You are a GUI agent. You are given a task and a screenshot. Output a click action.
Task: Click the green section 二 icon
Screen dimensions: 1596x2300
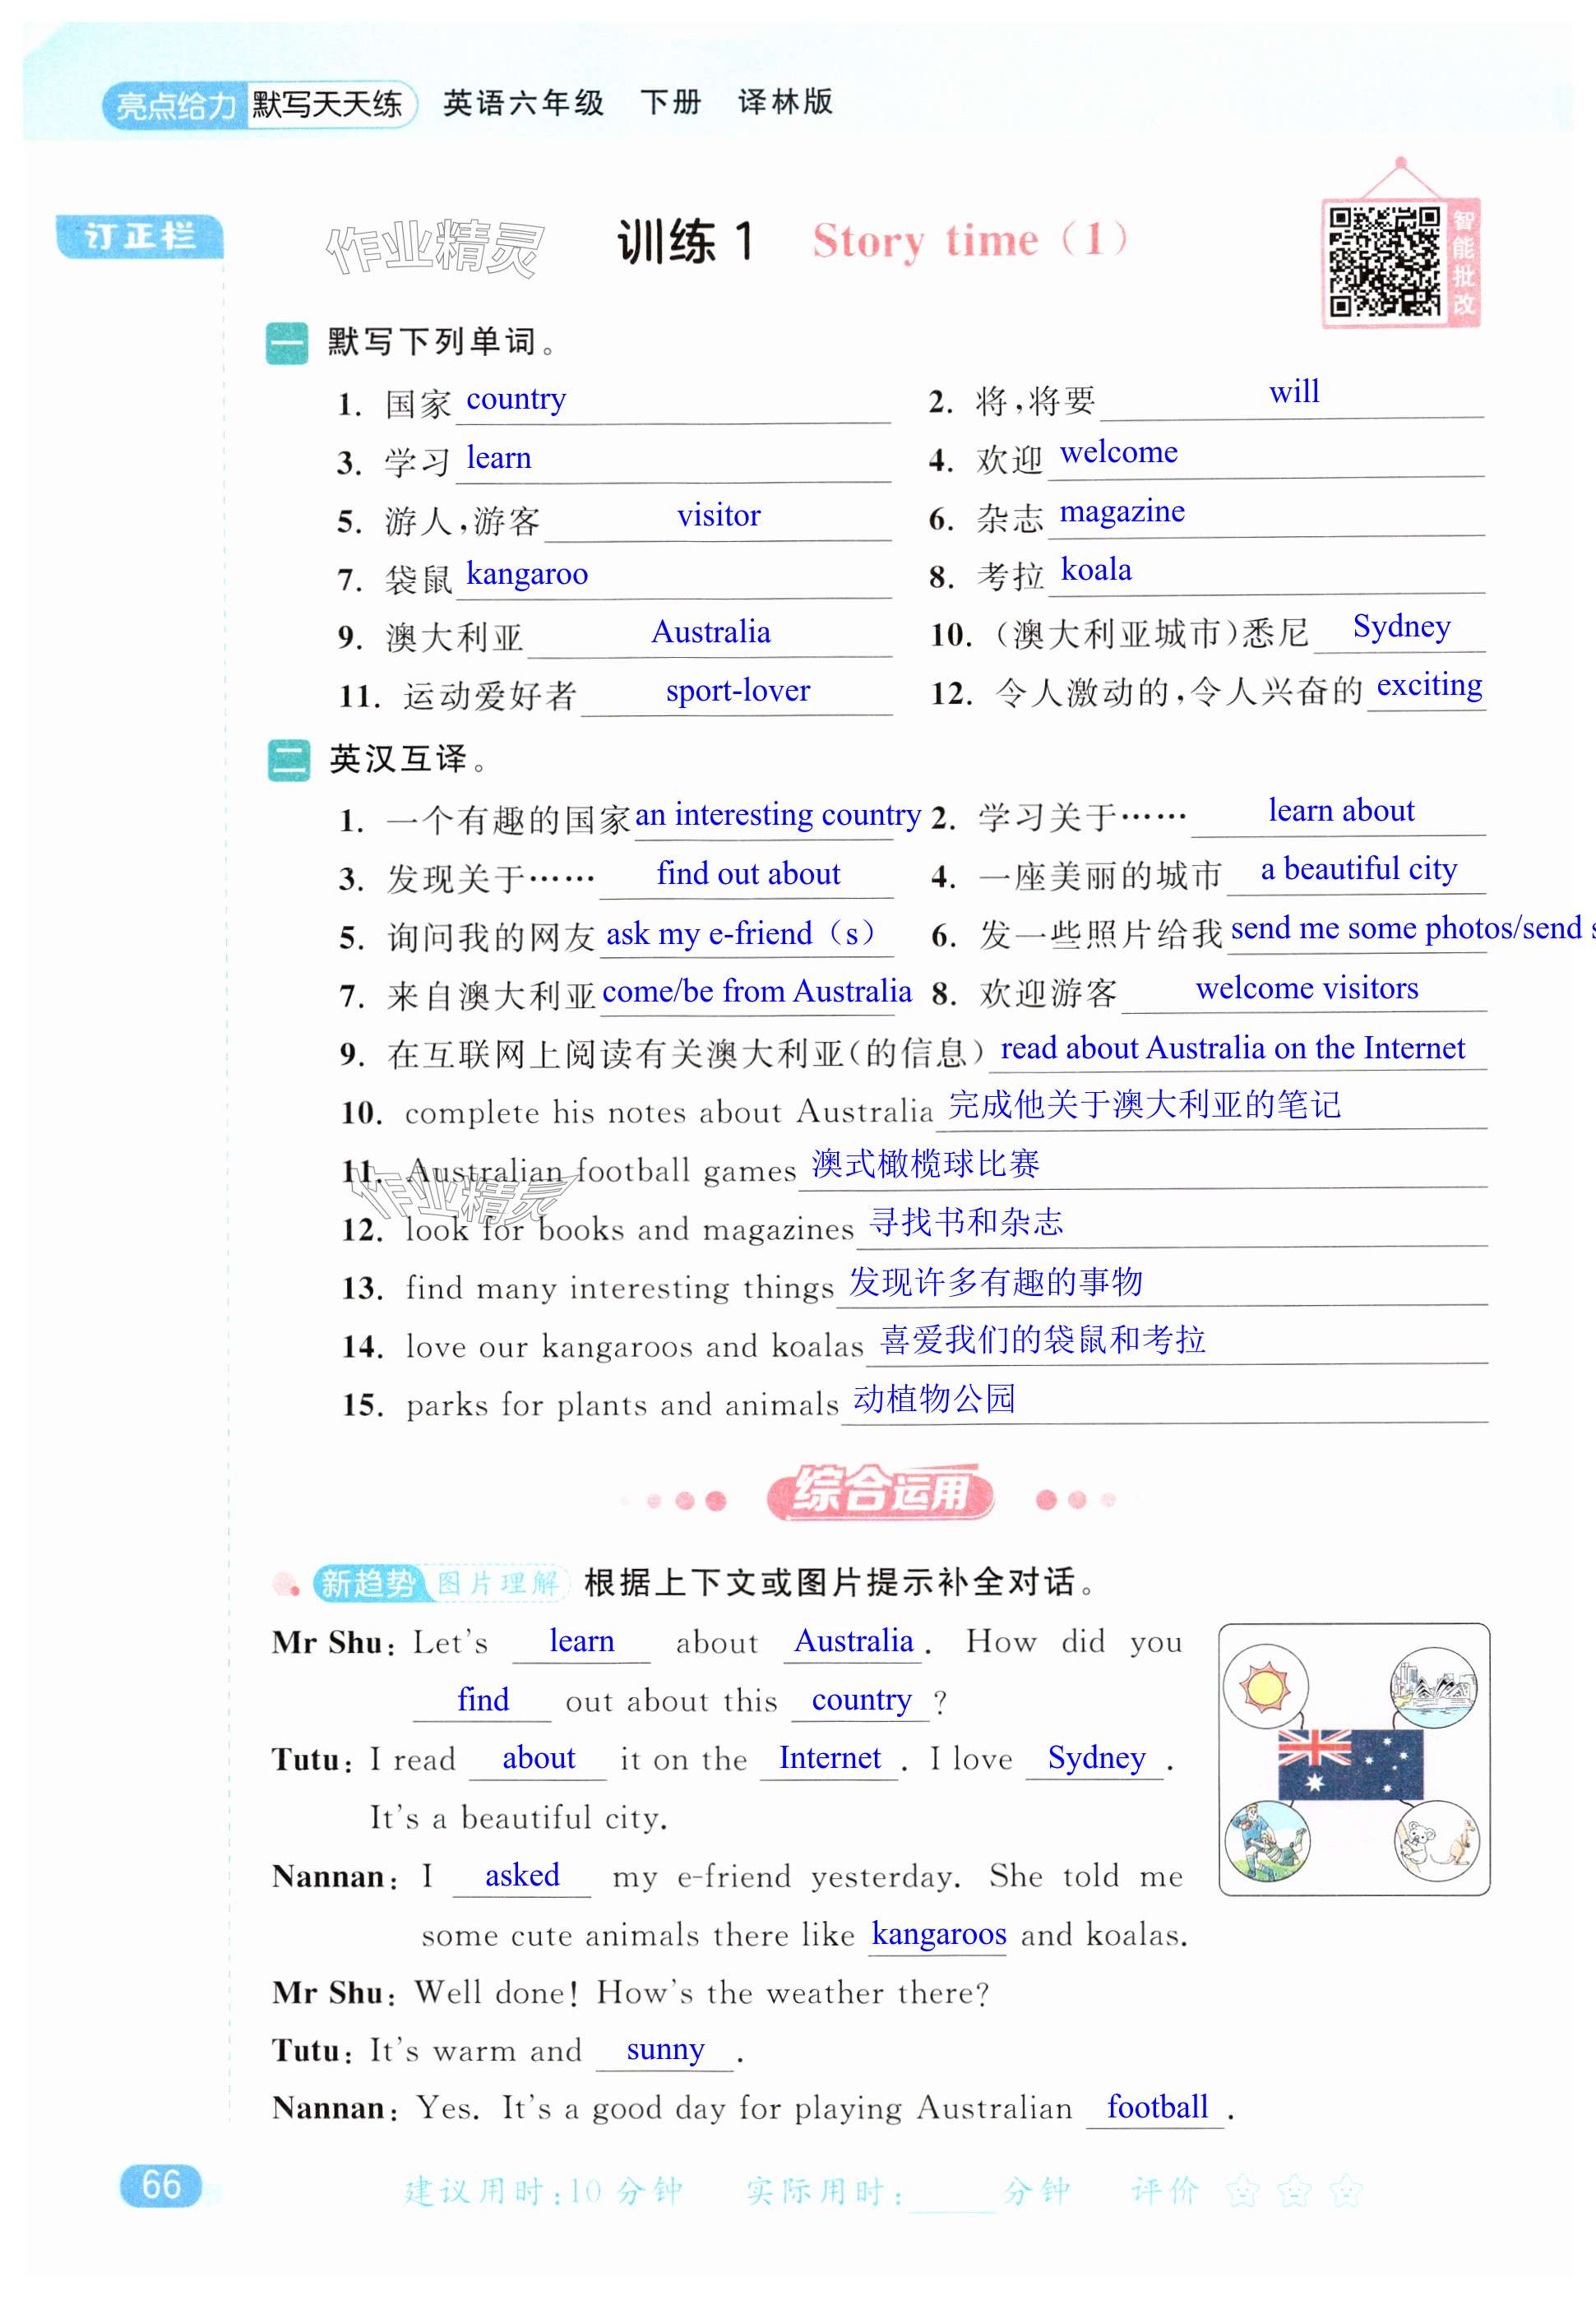pyautogui.click(x=288, y=760)
